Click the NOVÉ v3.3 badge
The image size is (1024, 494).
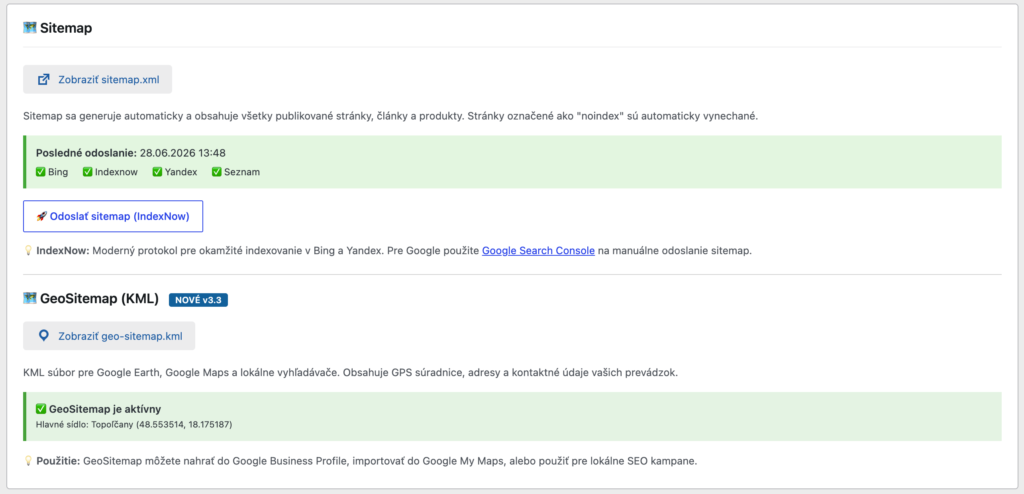tap(199, 300)
